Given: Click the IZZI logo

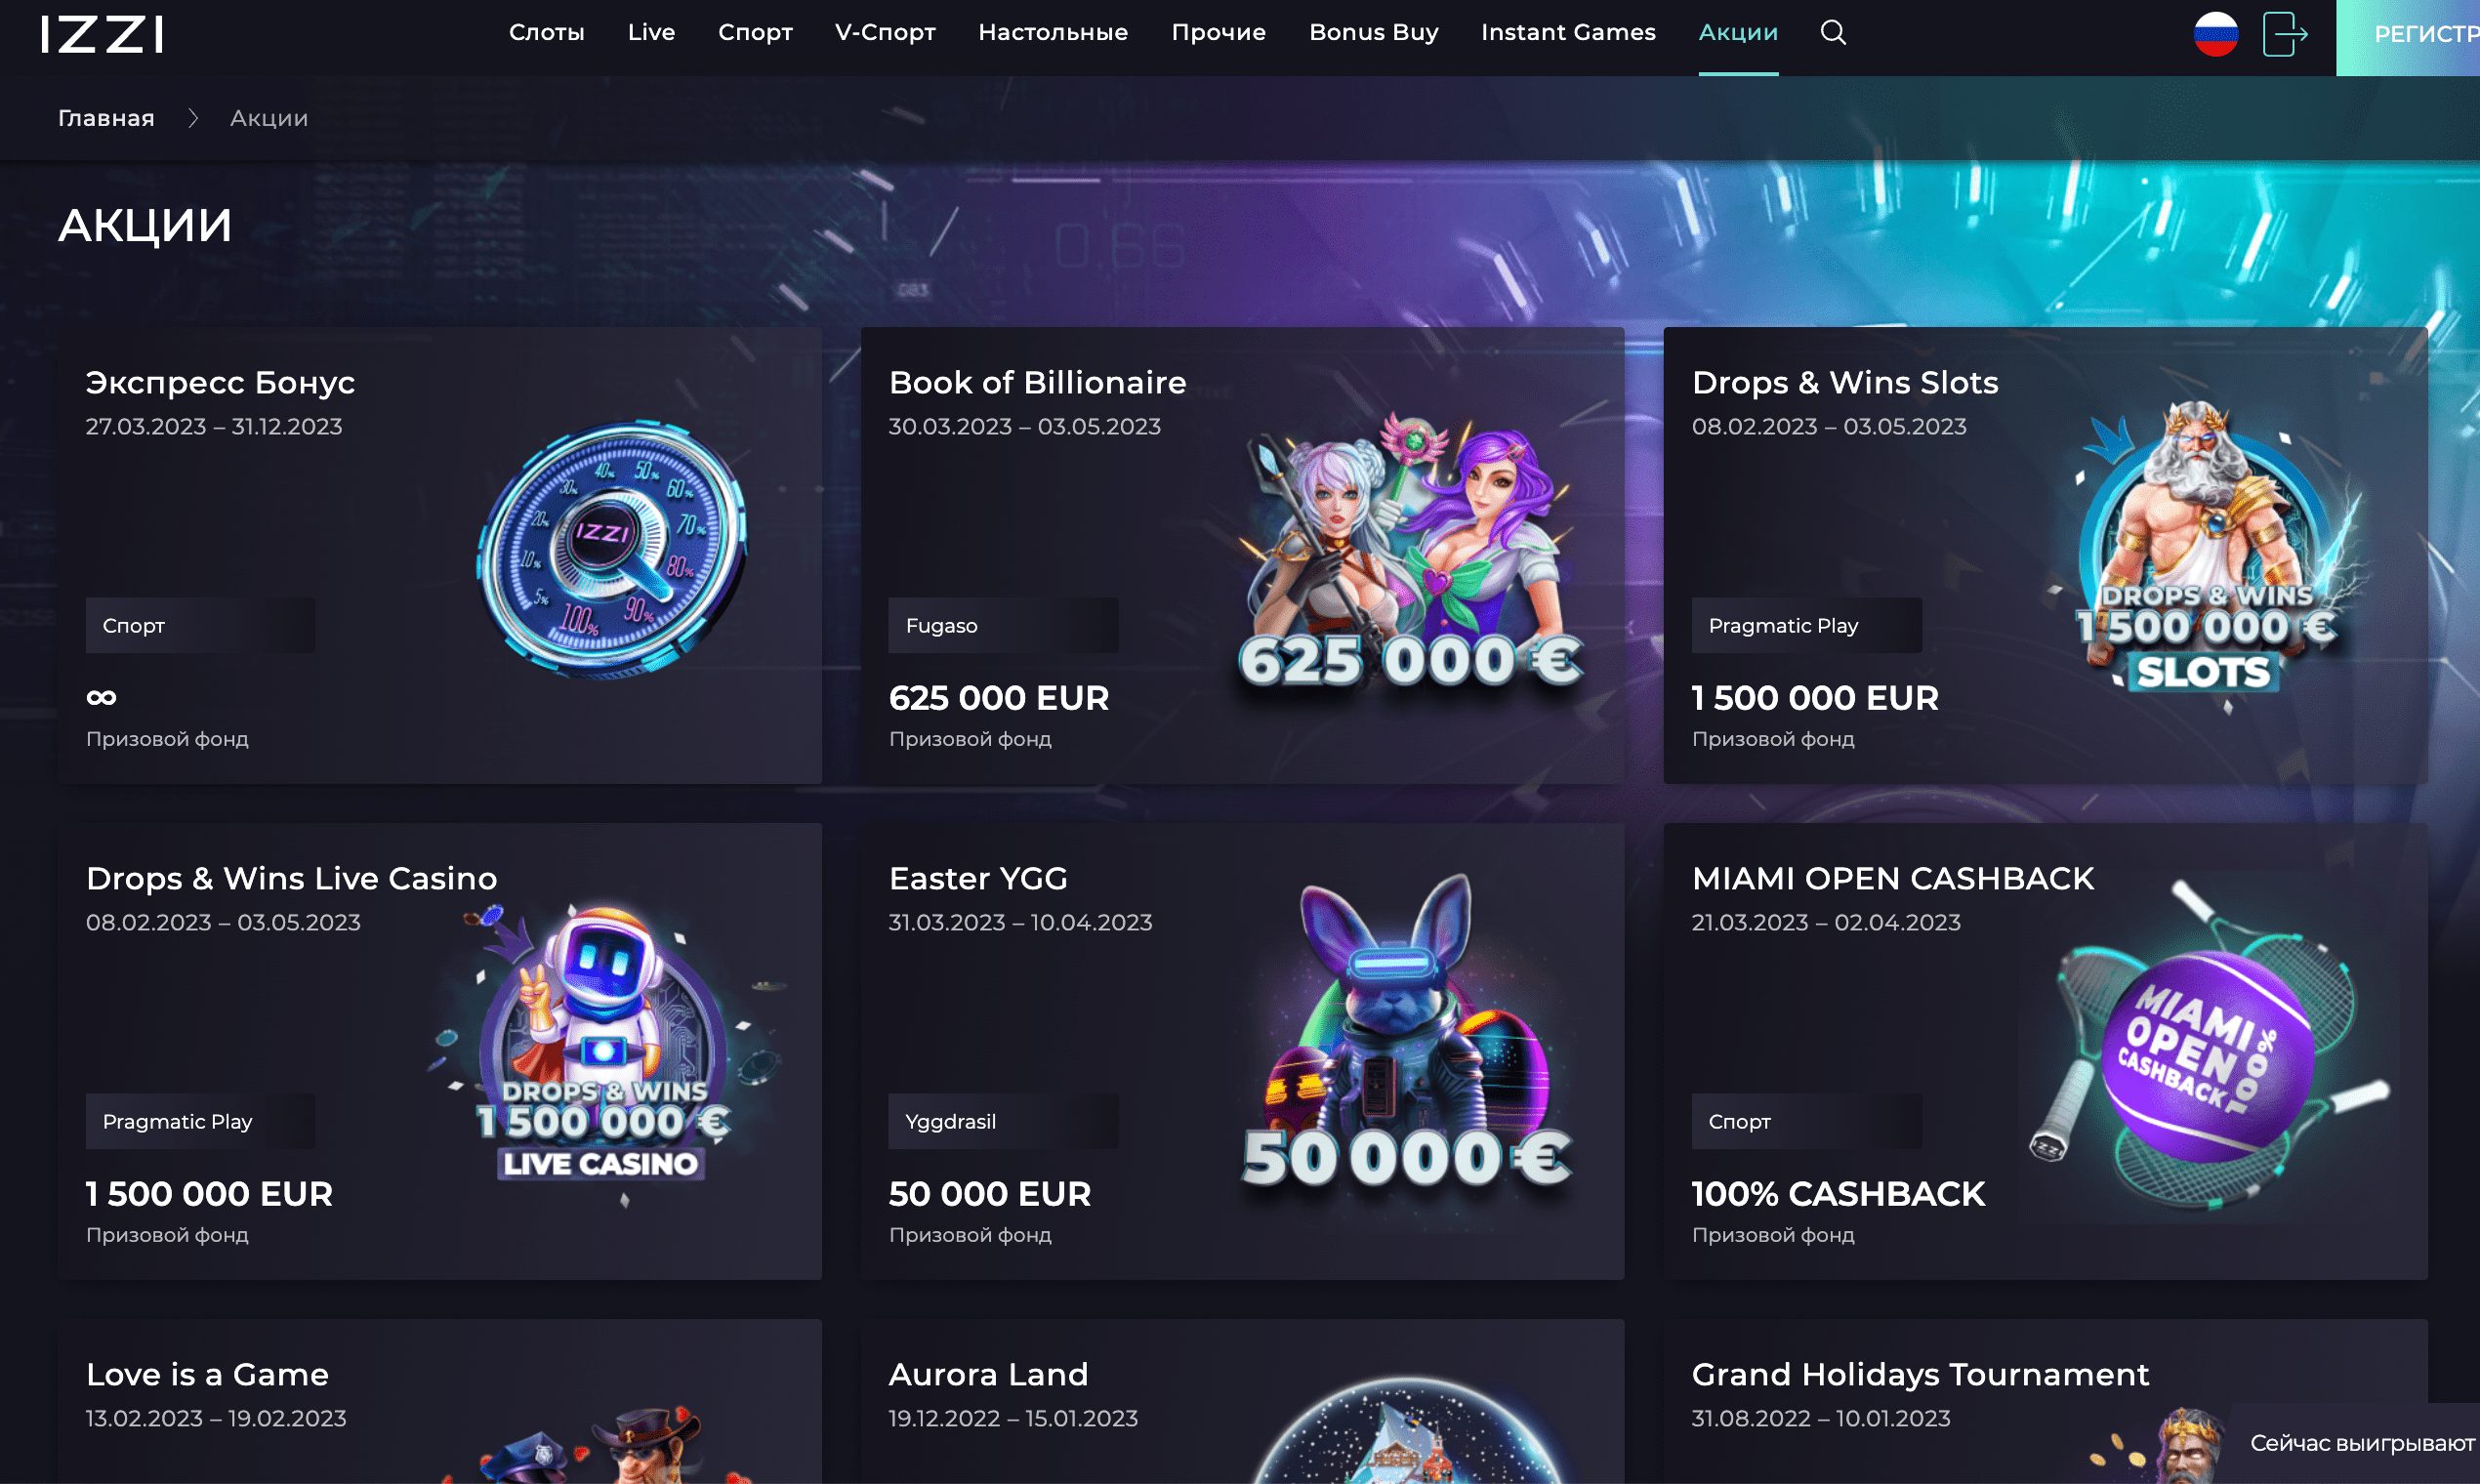Looking at the screenshot, I should 102,34.
